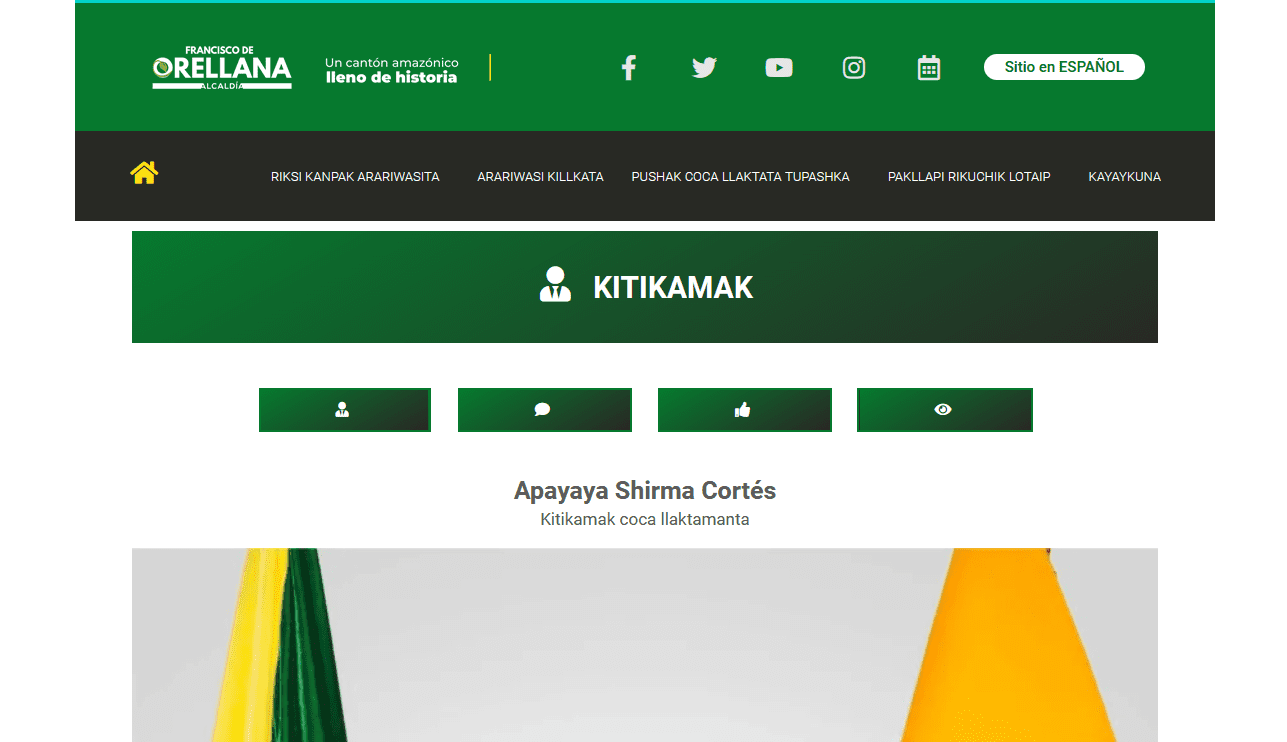Open the calendar events icon
This screenshot has height=742, width=1287.
point(929,68)
